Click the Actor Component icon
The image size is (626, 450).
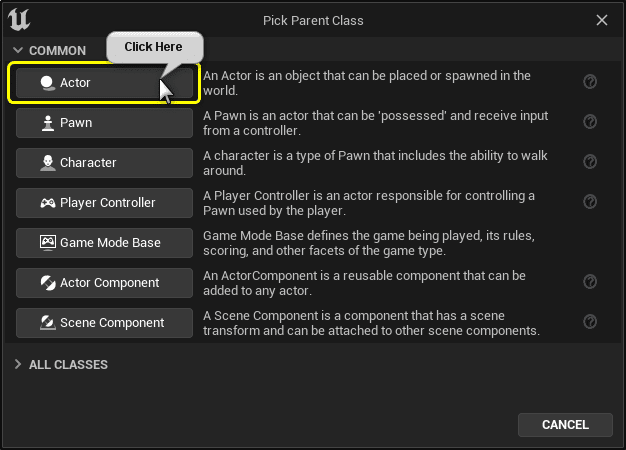[47, 283]
